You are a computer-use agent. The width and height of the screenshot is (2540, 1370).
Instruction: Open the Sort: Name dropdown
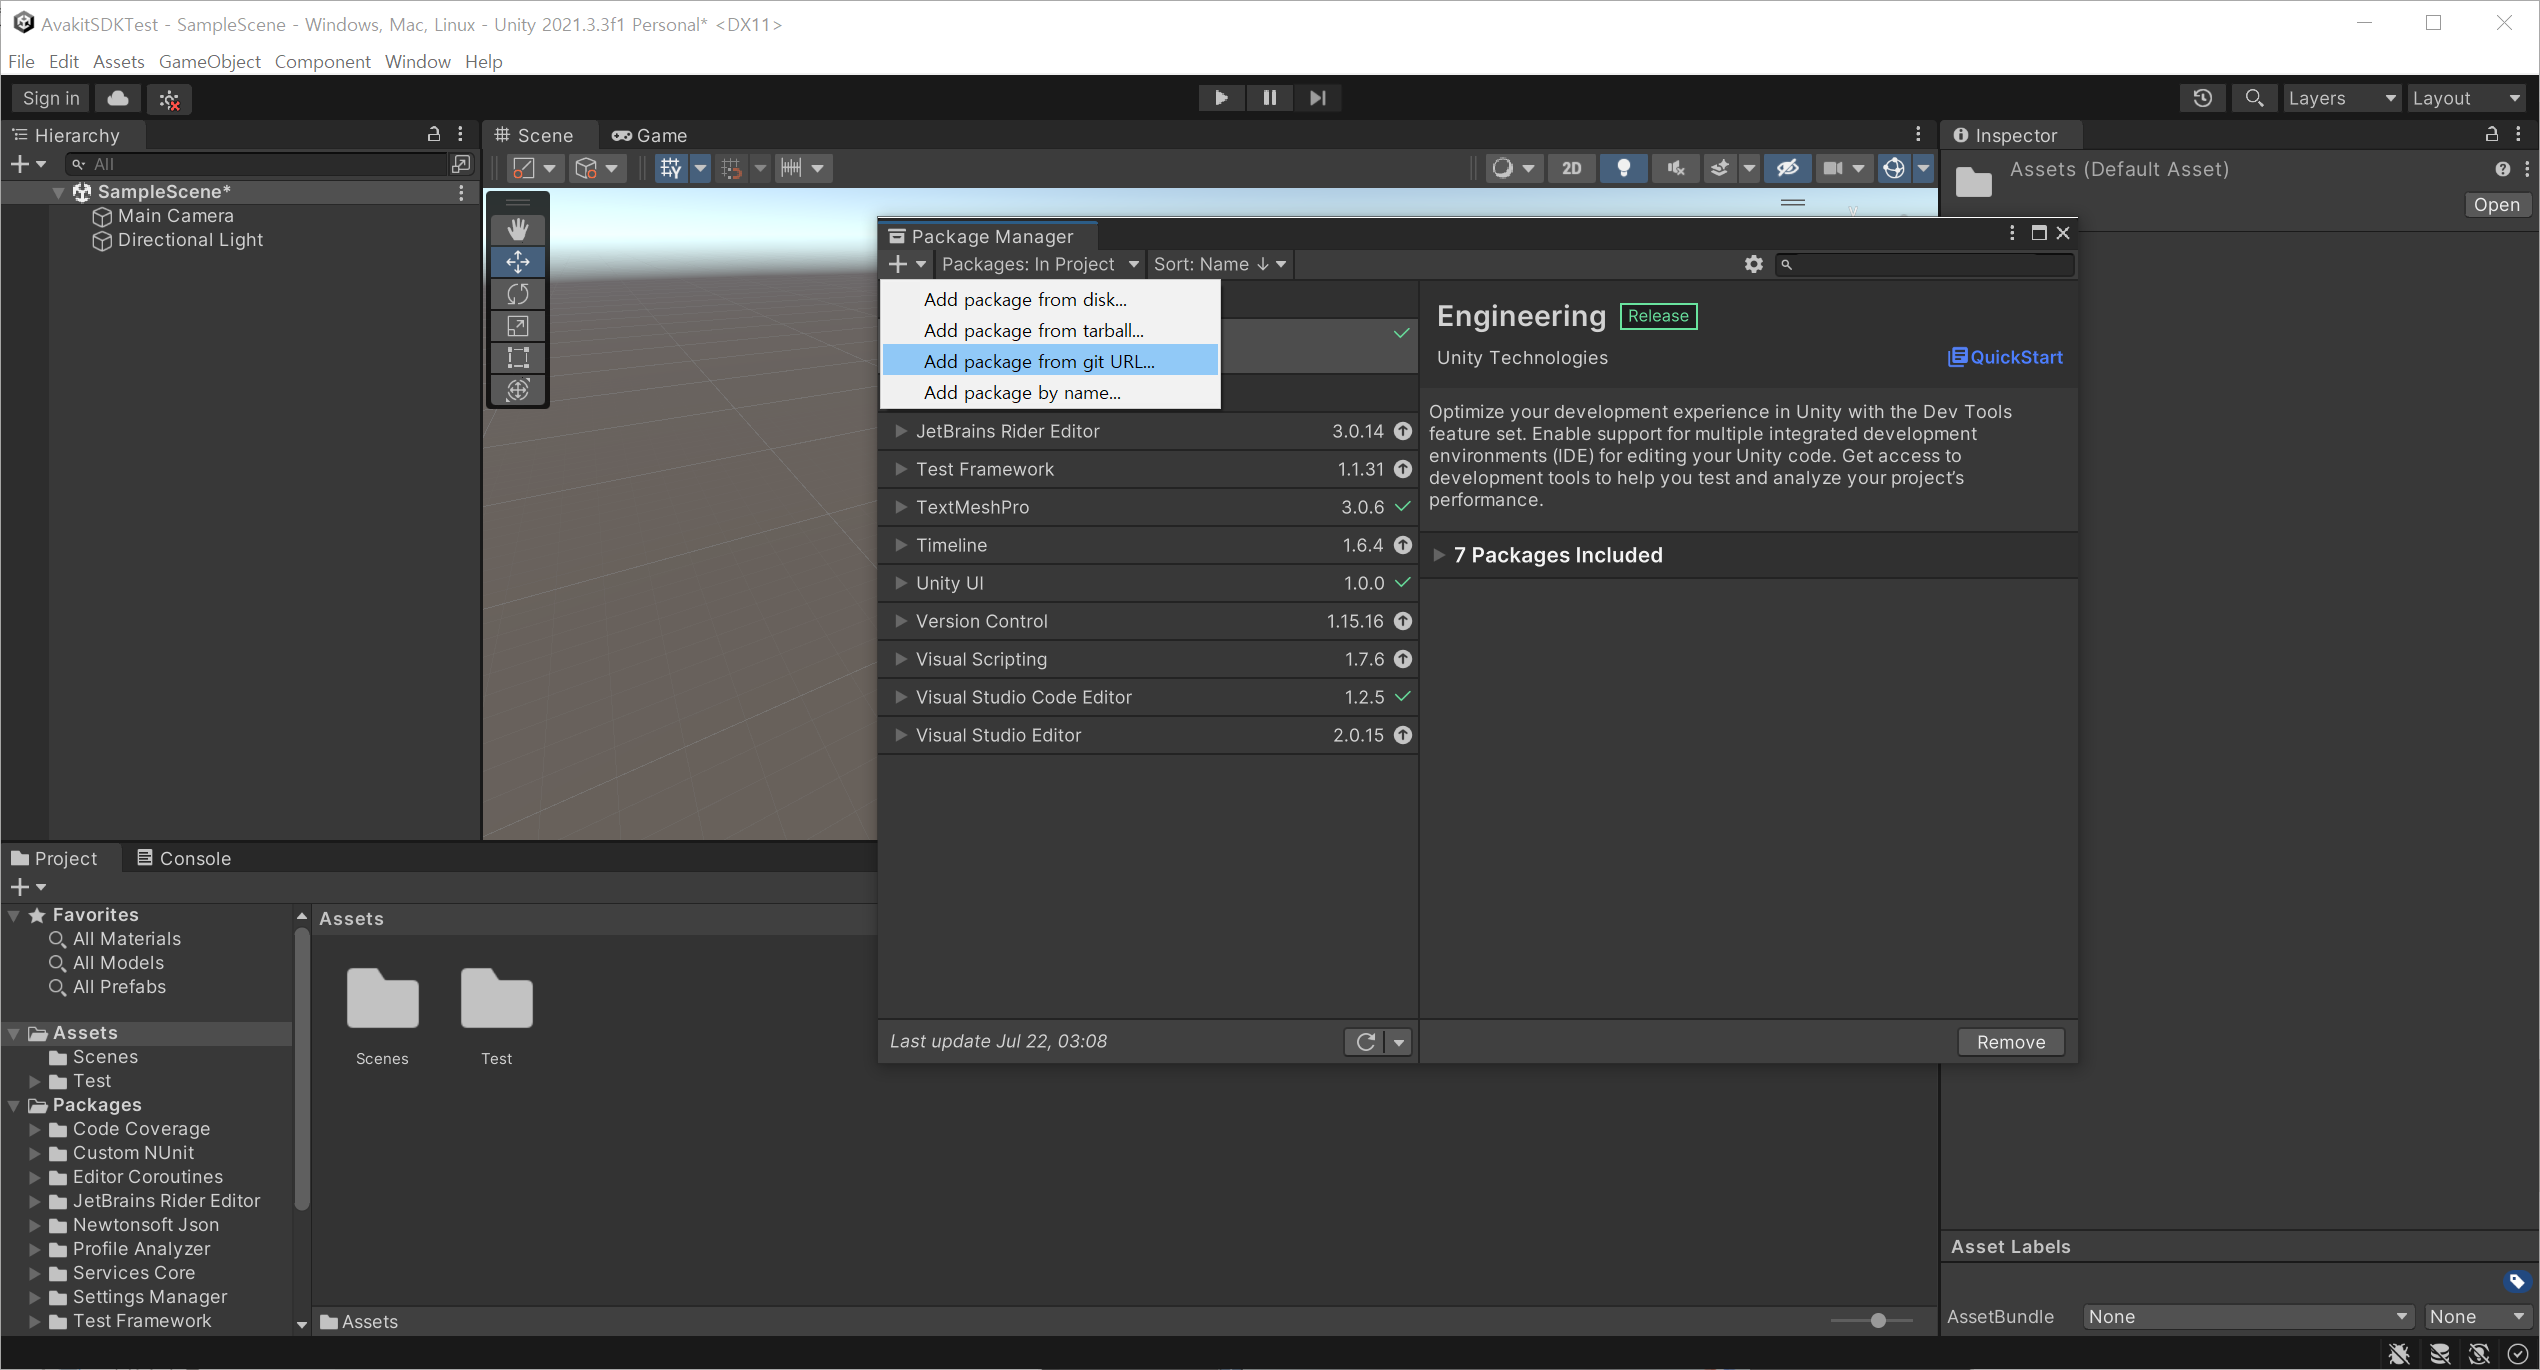[1220, 264]
